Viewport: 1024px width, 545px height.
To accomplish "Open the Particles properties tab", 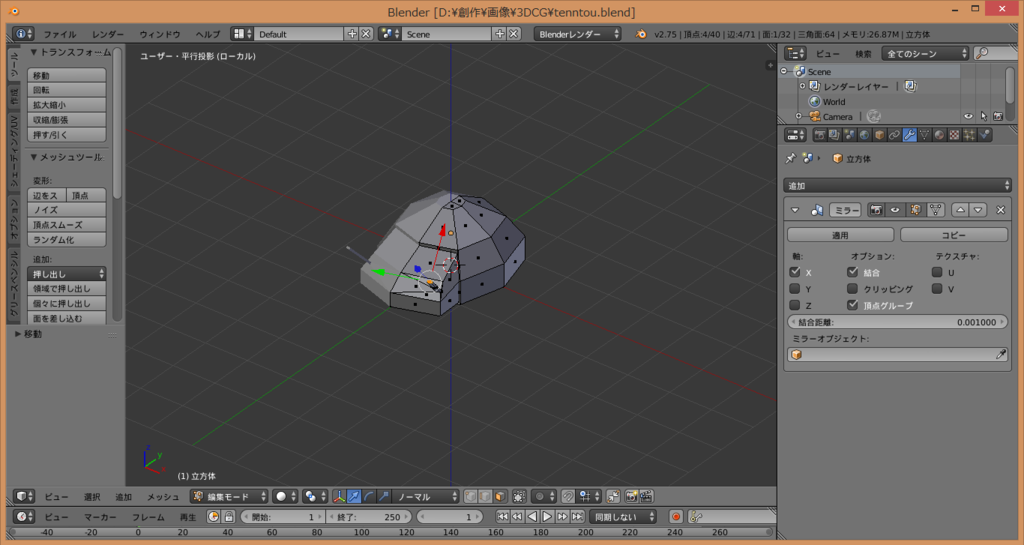I will click(970, 135).
